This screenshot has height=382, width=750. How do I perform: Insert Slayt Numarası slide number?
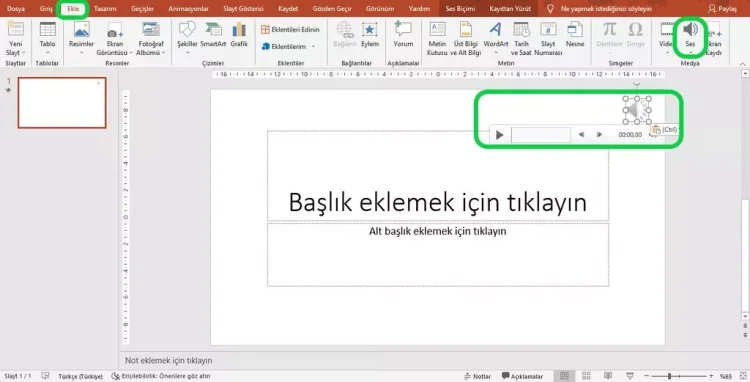(x=548, y=38)
